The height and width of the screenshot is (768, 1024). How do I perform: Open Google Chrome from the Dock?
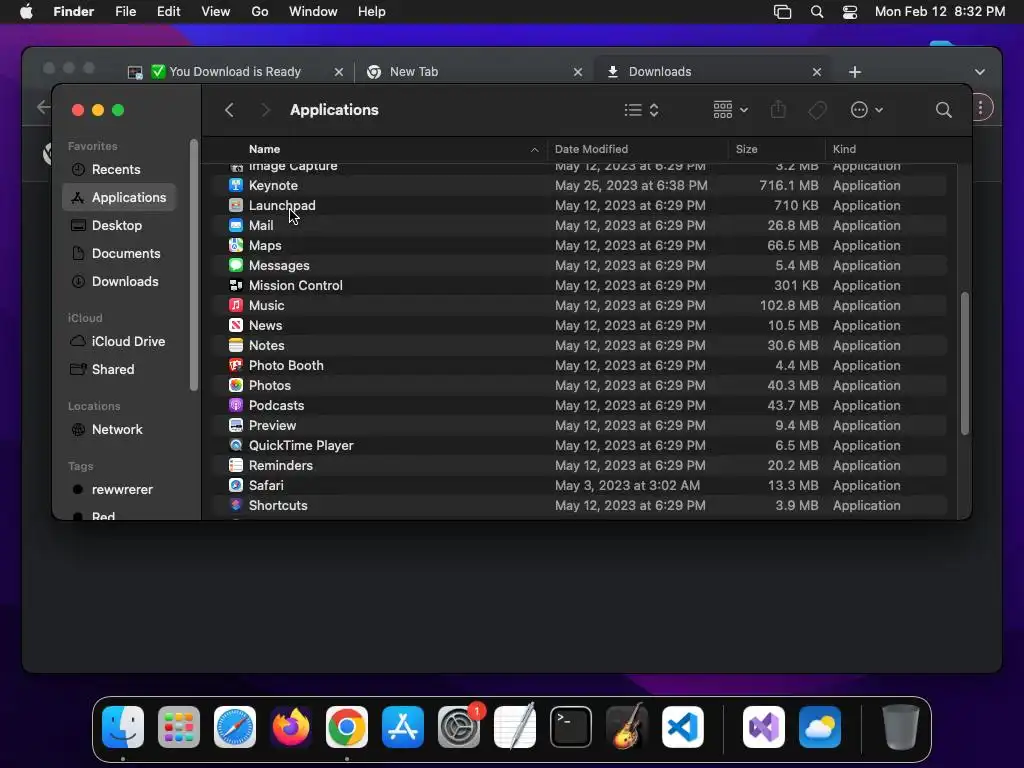pos(347,727)
